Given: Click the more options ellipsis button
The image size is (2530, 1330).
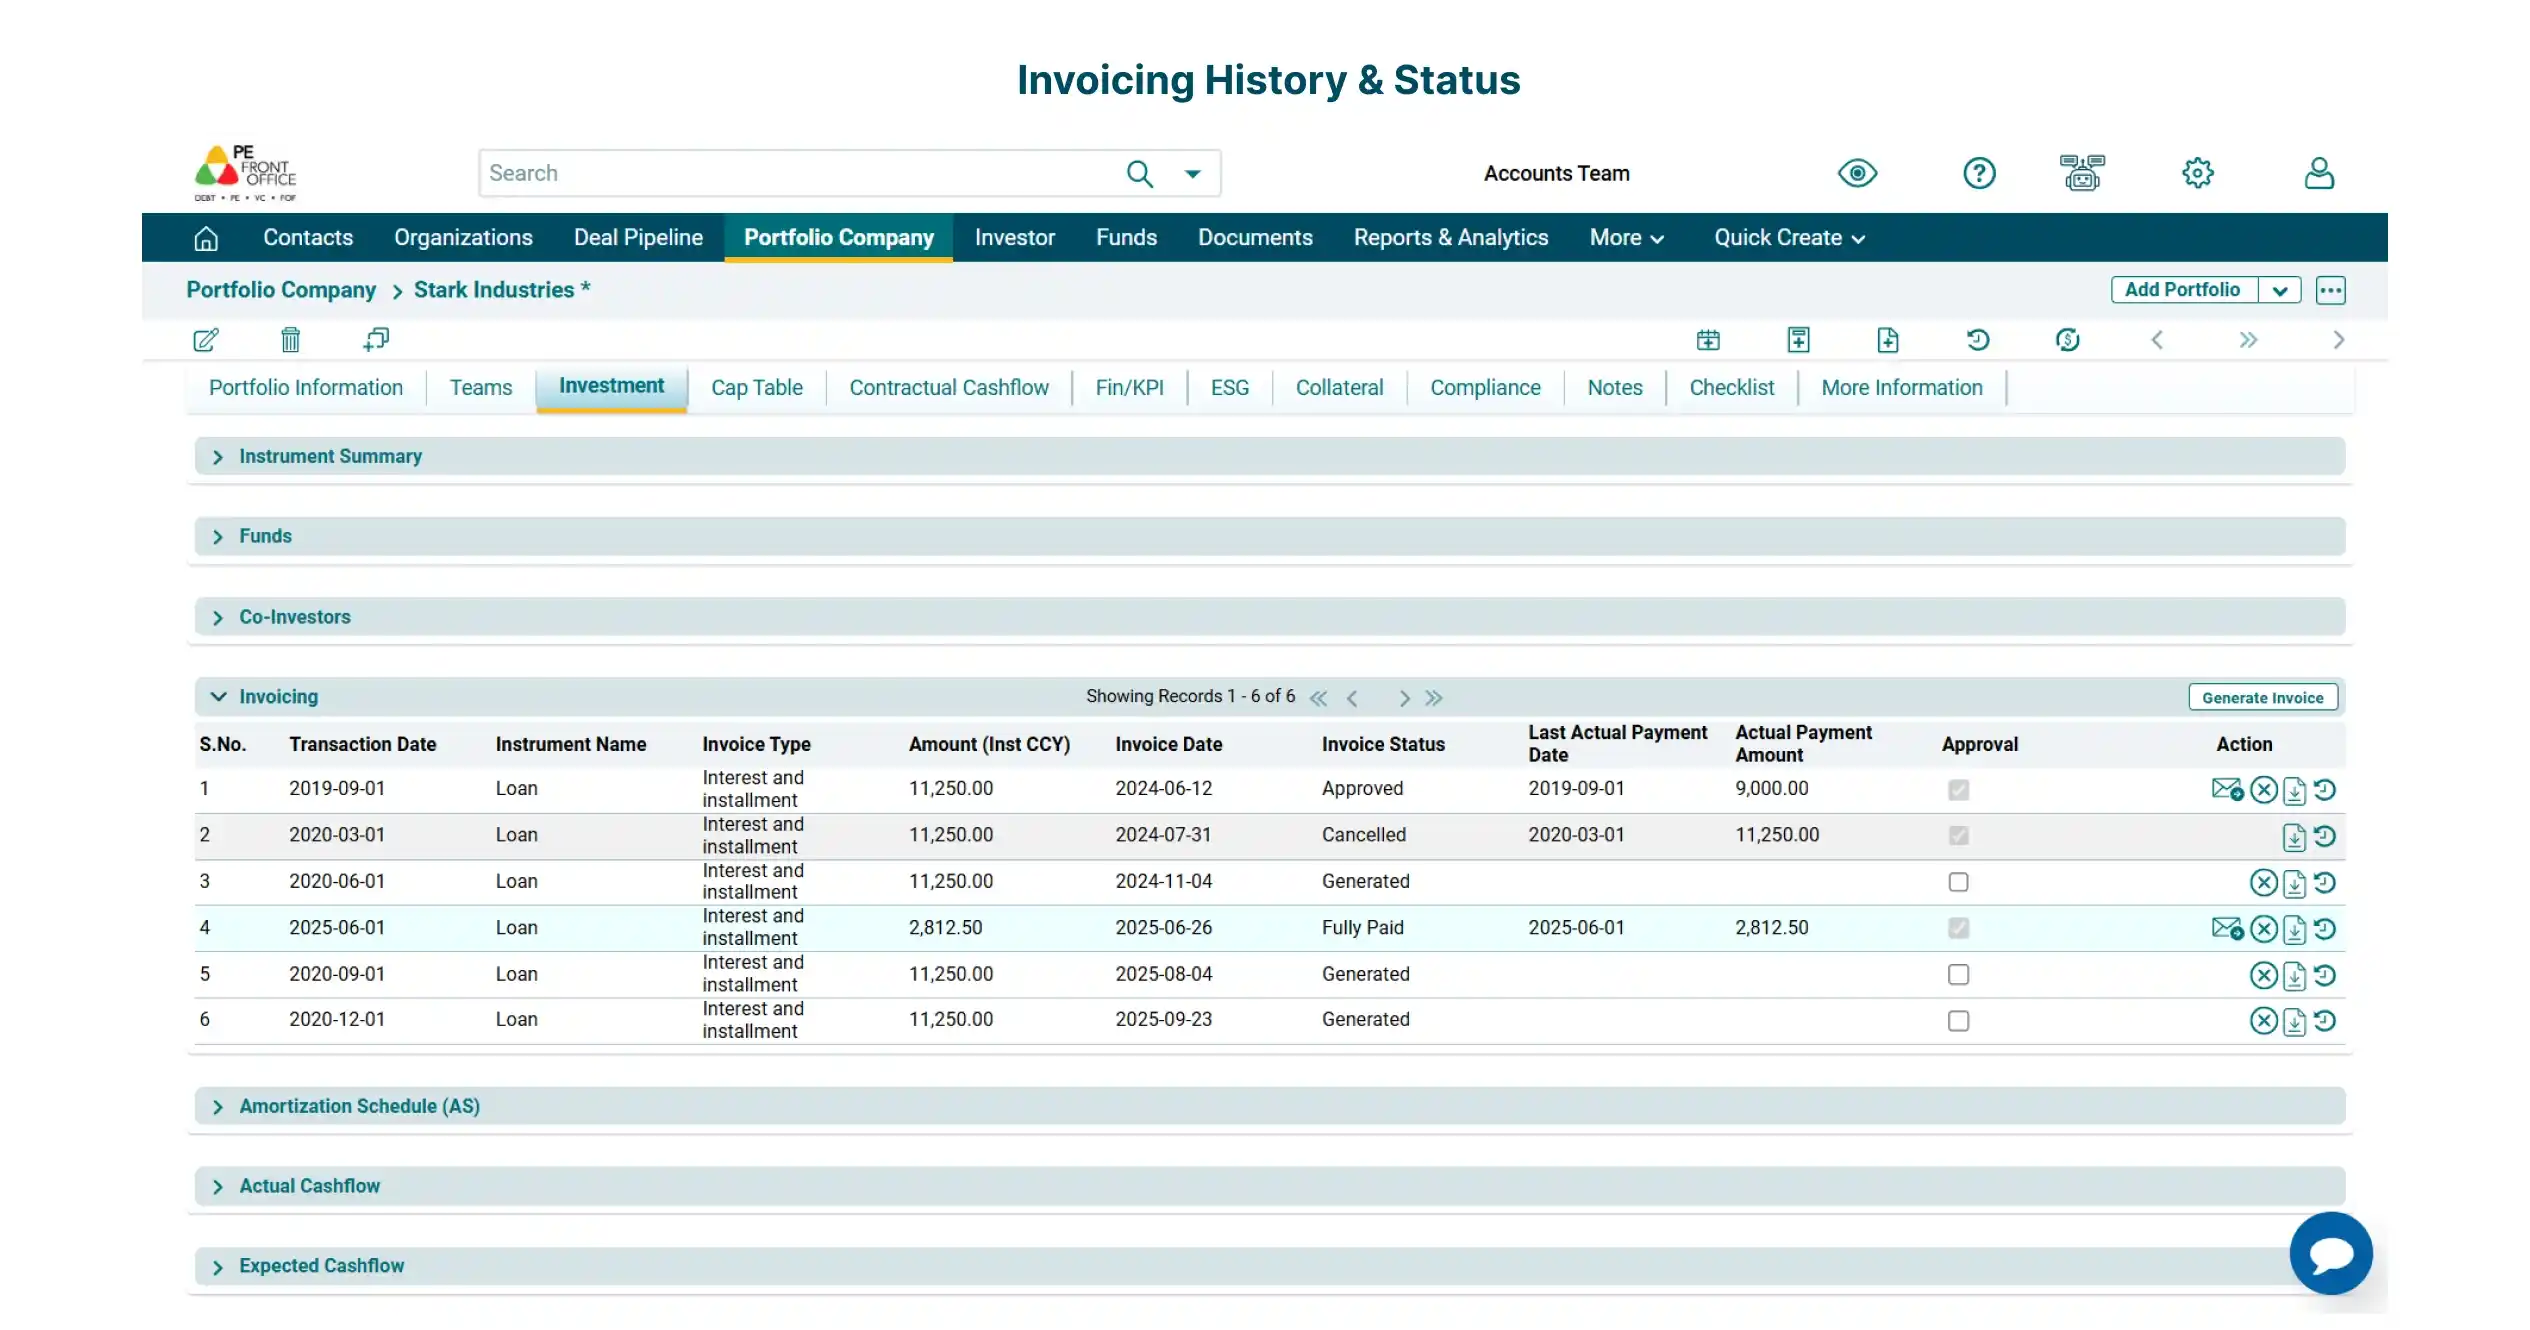Looking at the screenshot, I should coord(2330,290).
